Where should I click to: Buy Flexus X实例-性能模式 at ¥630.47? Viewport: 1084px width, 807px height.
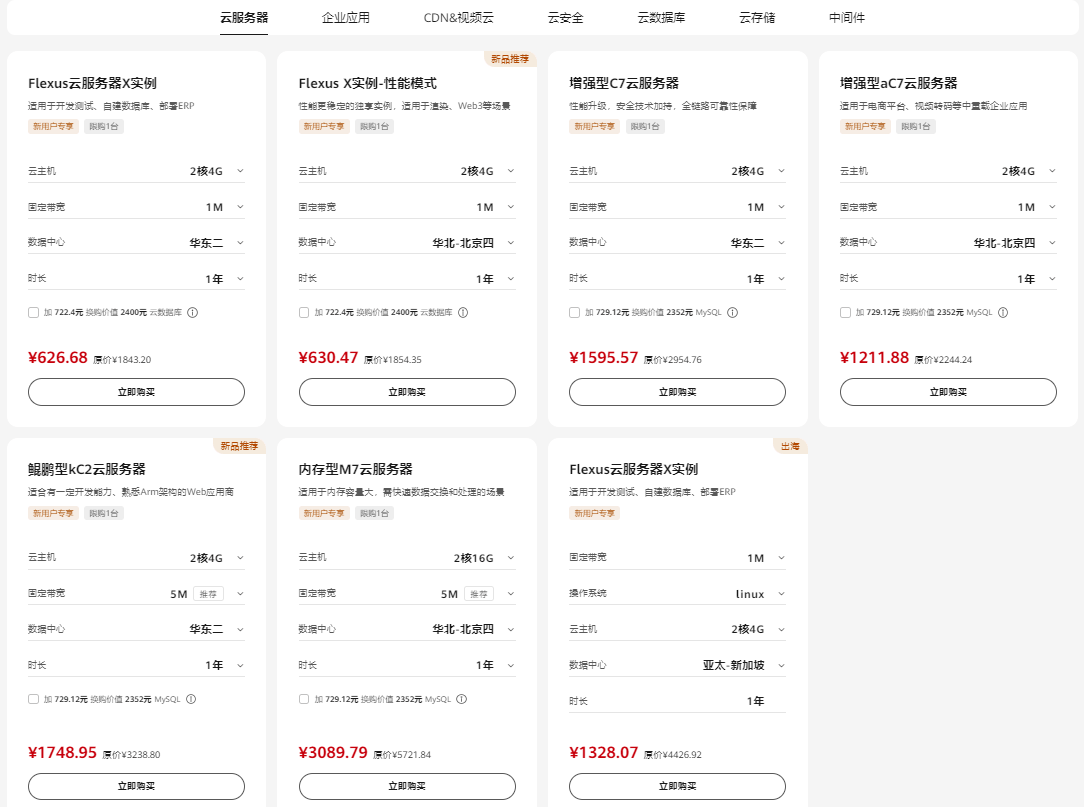407,392
